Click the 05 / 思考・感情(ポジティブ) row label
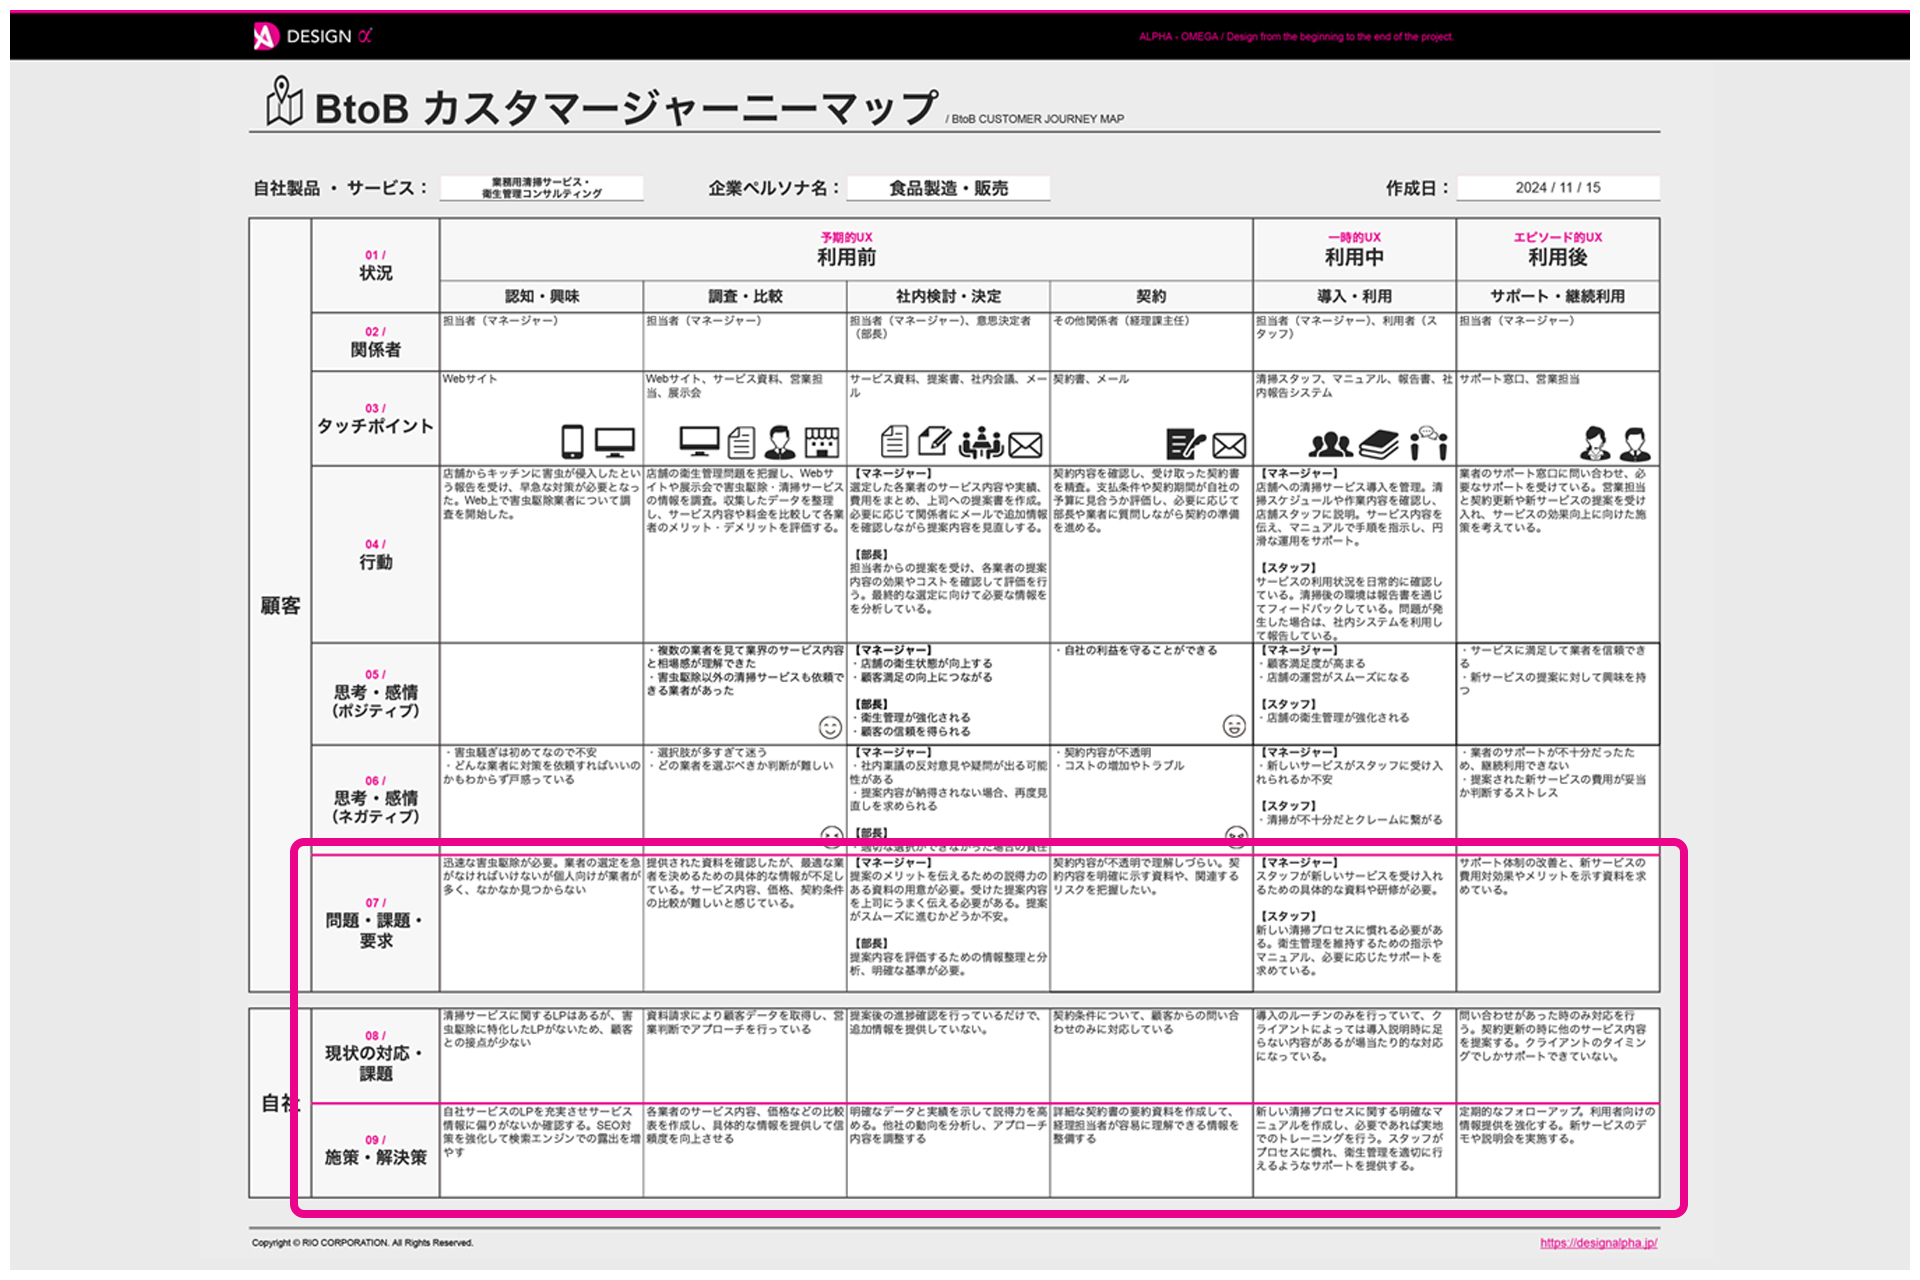Image resolution: width=1920 pixels, height=1280 pixels. 375,694
